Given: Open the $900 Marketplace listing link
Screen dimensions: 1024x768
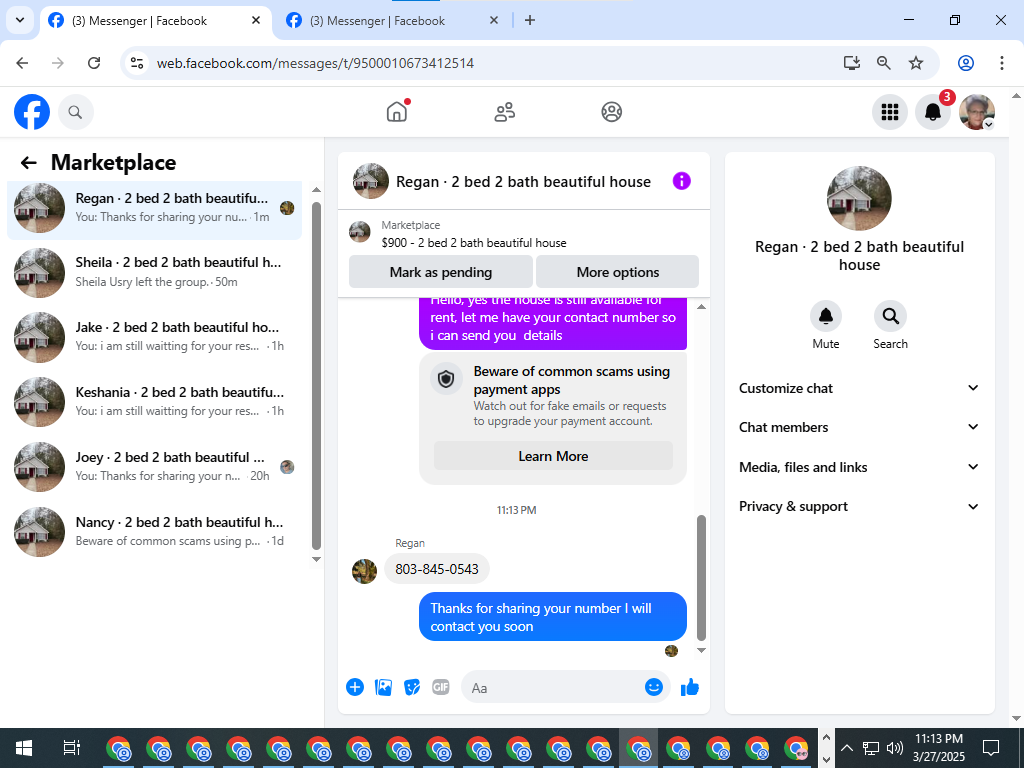Looking at the screenshot, I should coord(473,243).
